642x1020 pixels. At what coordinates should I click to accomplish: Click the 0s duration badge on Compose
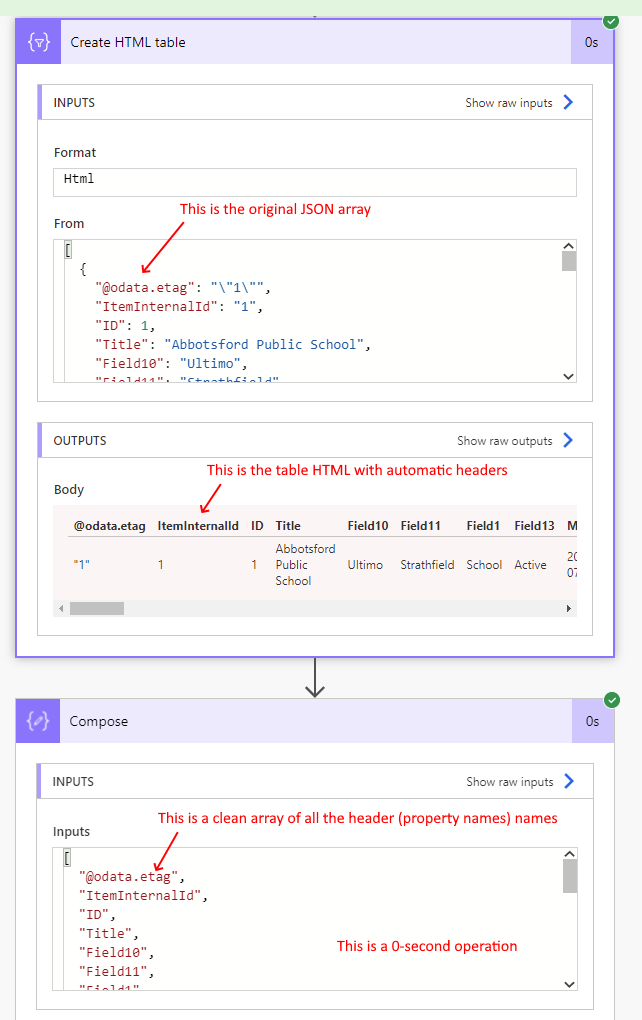(593, 721)
